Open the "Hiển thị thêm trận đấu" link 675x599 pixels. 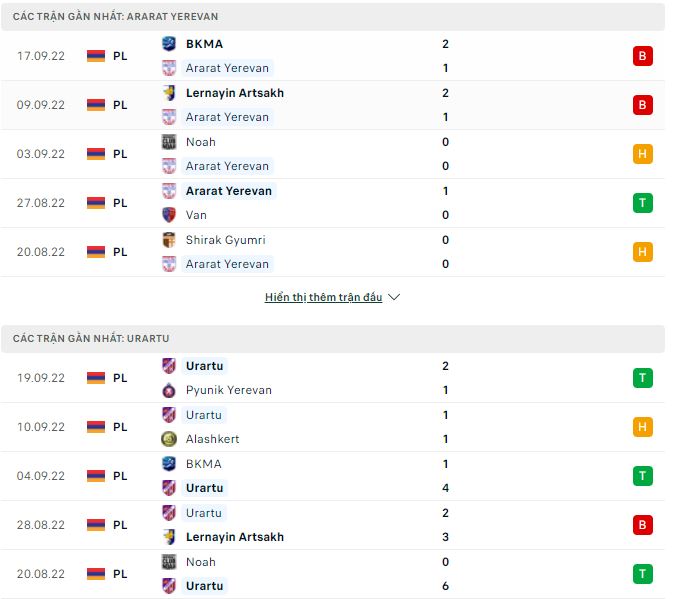click(x=323, y=297)
